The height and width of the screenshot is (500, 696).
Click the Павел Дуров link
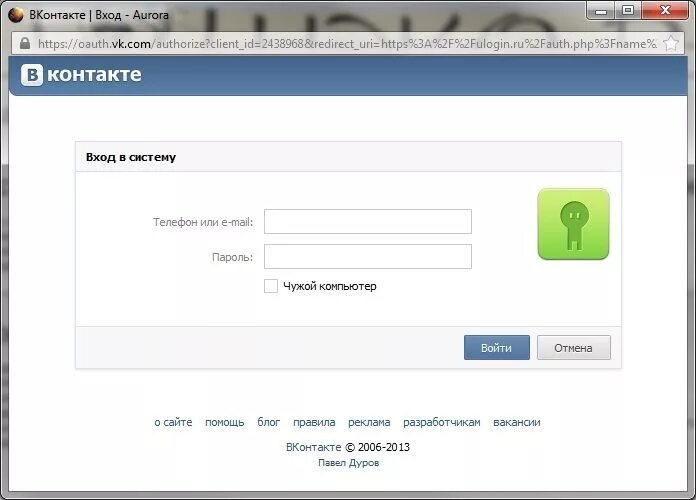click(x=348, y=463)
